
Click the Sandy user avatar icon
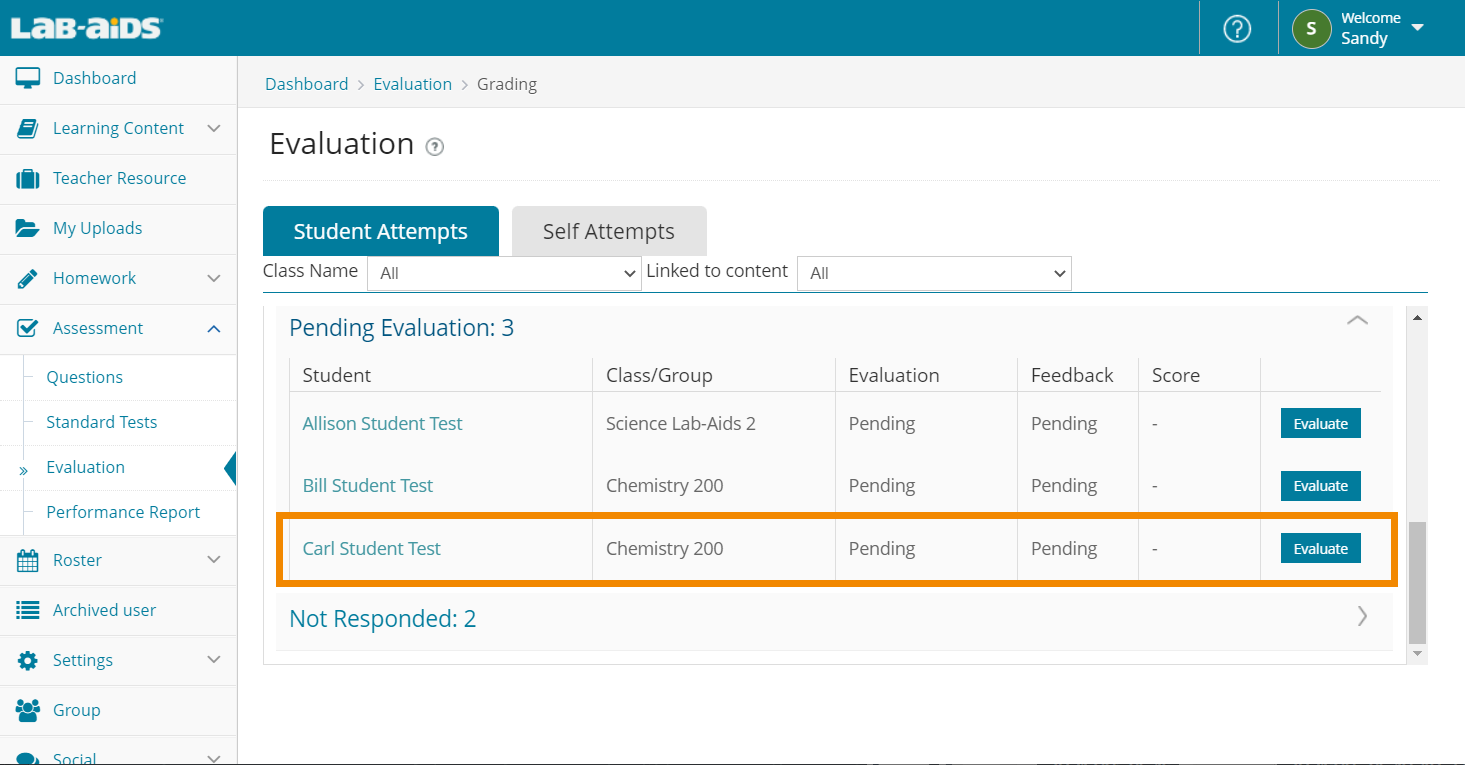pos(1311,29)
